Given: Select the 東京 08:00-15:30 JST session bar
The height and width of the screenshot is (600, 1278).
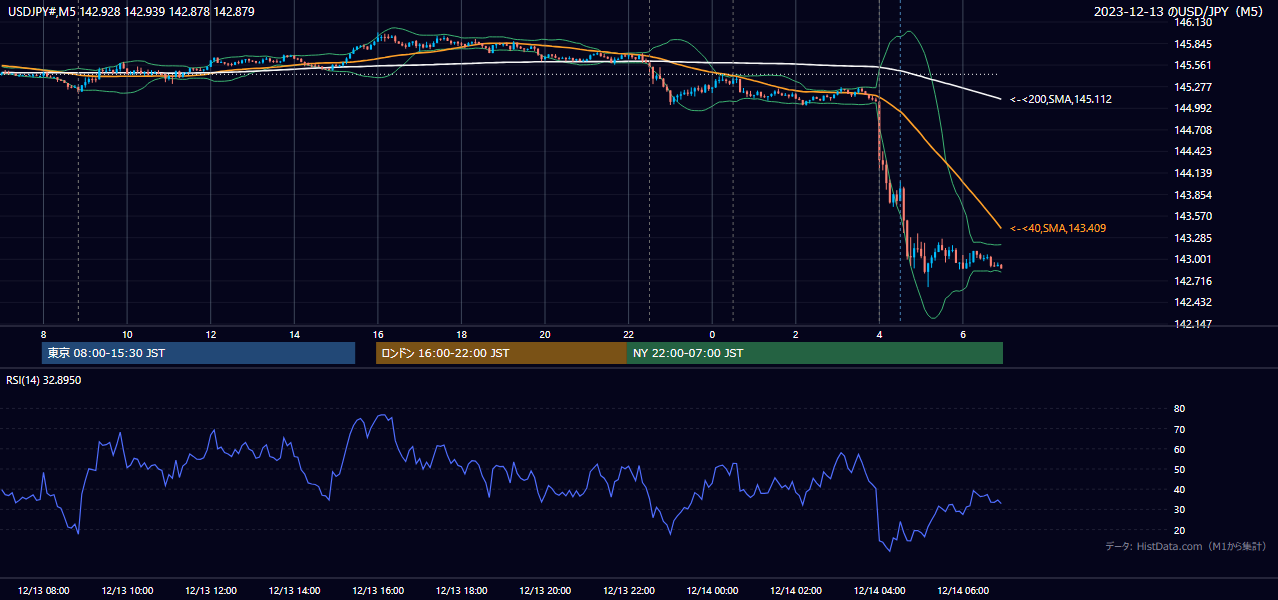Looking at the screenshot, I should pos(199,353).
